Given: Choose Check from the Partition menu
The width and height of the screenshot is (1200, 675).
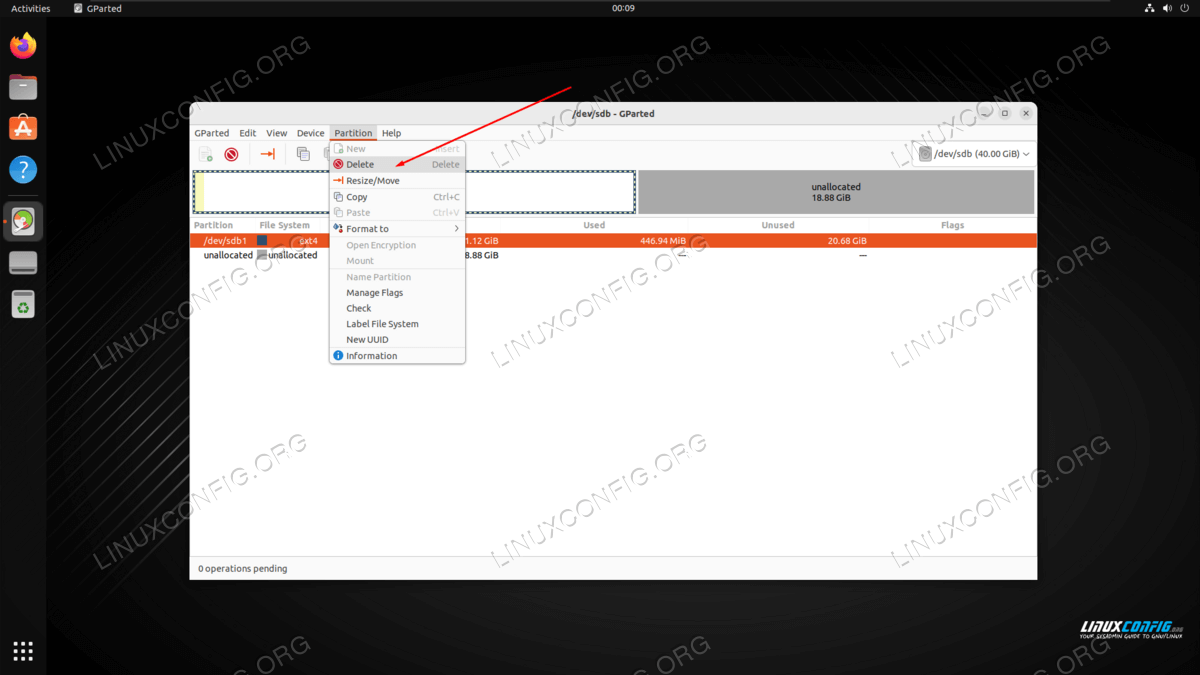Looking at the screenshot, I should click(x=397, y=308).
